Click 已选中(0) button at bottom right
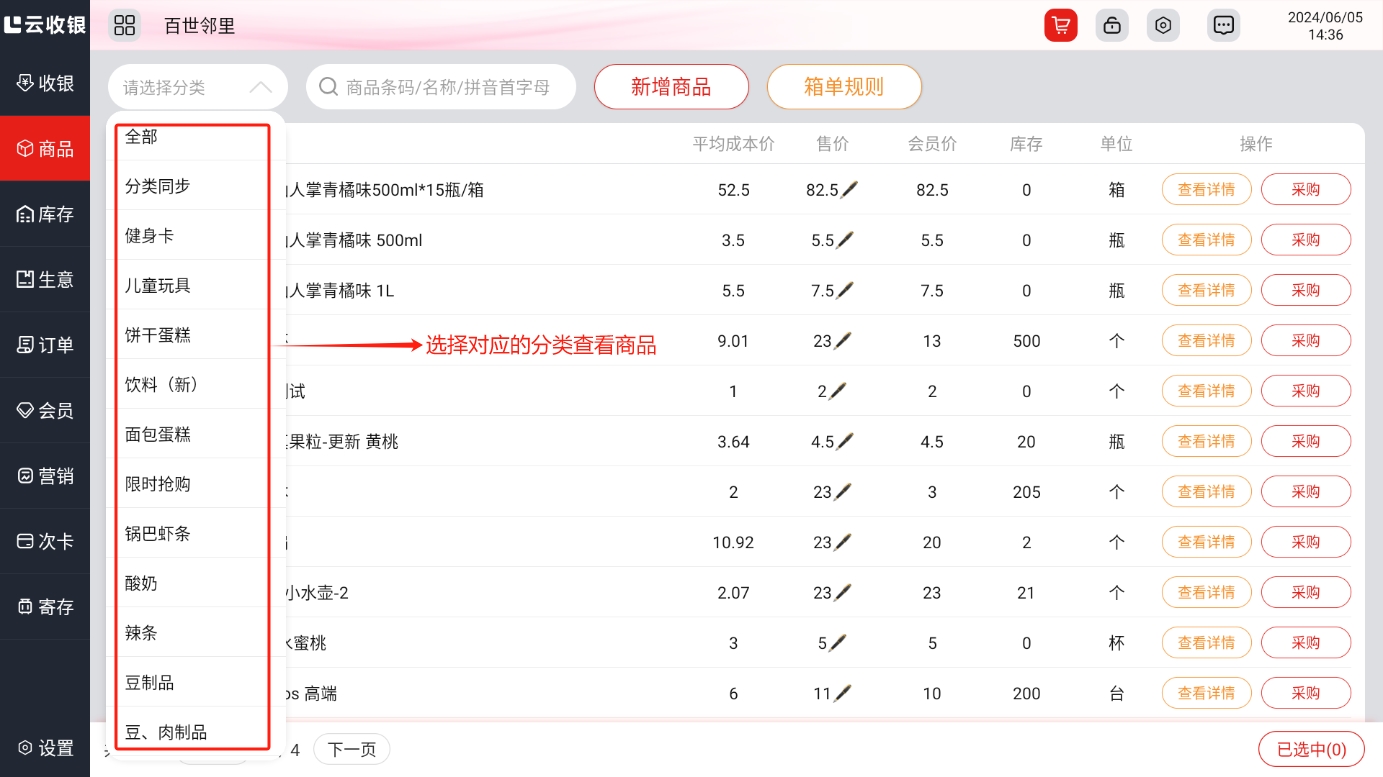Screen dimensions: 1383x777 [x=1311, y=749]
